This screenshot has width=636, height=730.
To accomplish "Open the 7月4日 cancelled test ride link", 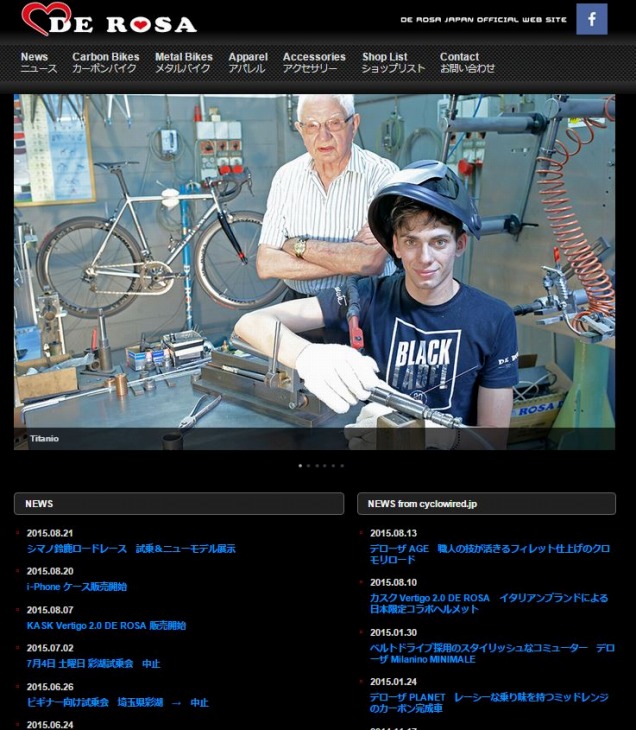I will (94, 663).
